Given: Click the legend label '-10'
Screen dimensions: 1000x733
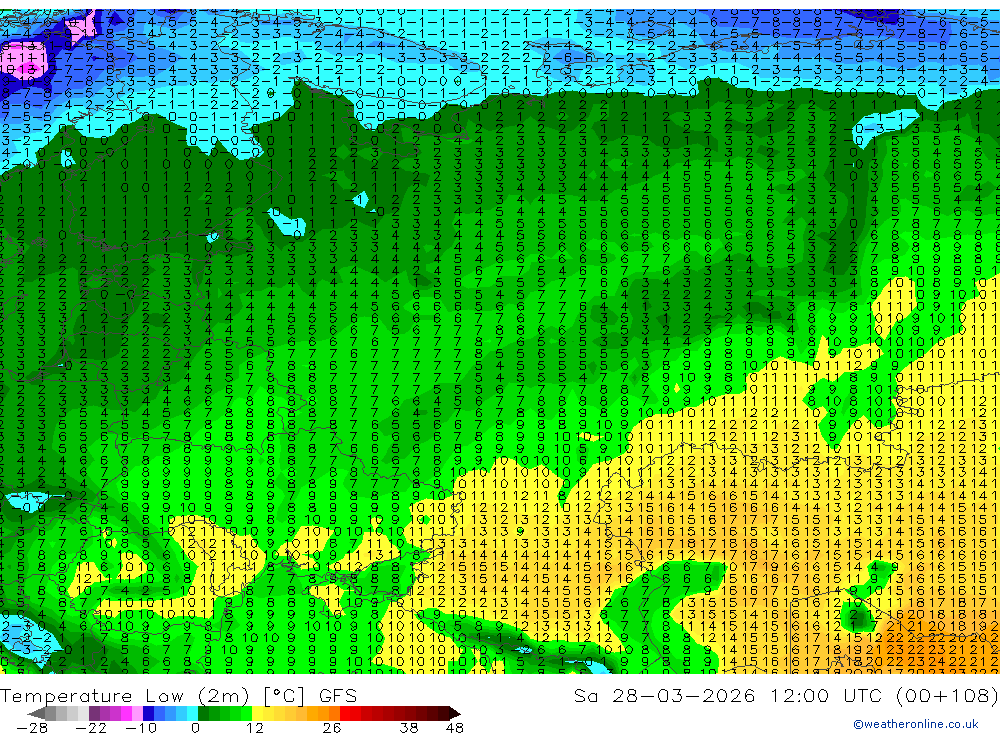Looking at the screenshot, I should 141,728.
